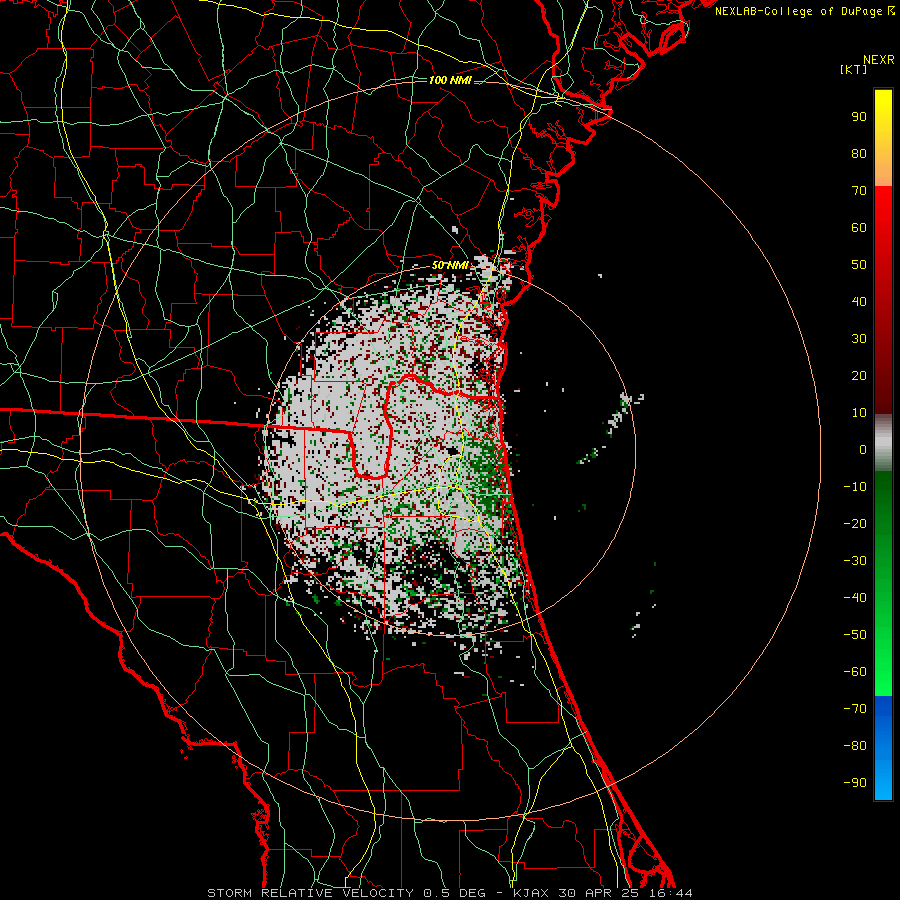Click the gray zero-velocity segment of color bar

point(883,443)
